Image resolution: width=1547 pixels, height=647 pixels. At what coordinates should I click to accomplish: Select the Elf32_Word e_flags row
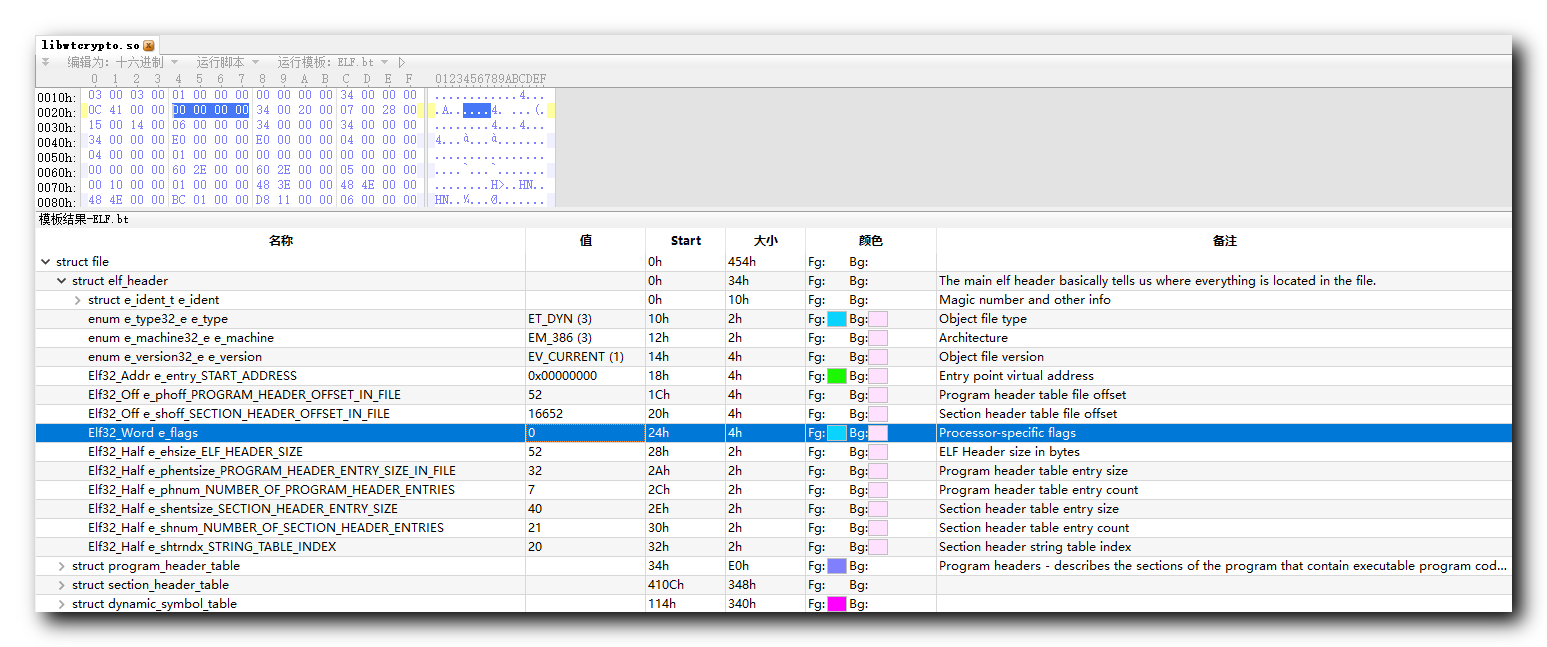pyautogui.click(x=774, y=433)
